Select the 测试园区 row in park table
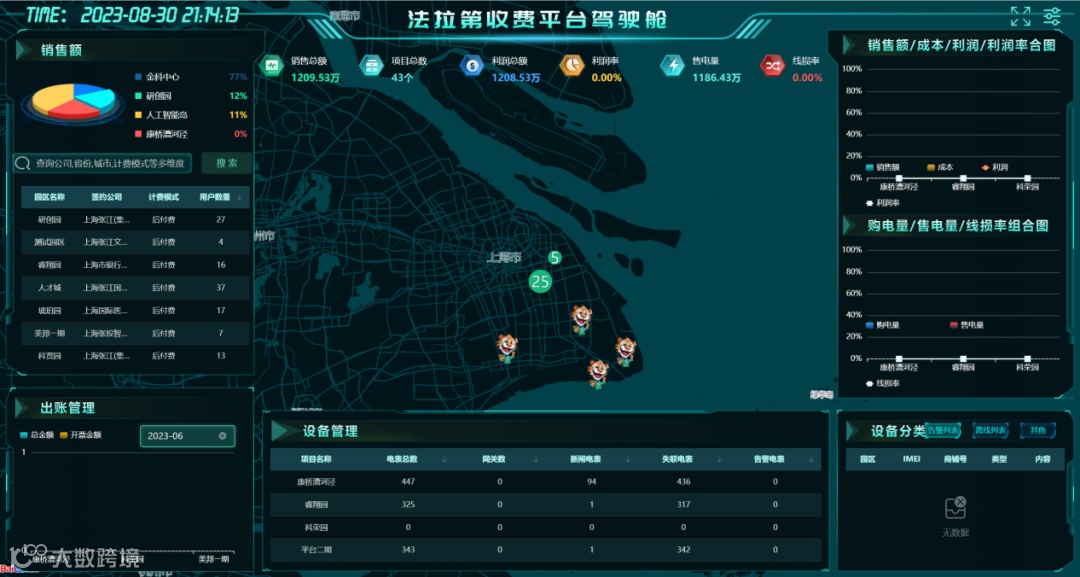The height and width of the screenshot is (577, 1080). pyautogui.click(x=135, y=242)
